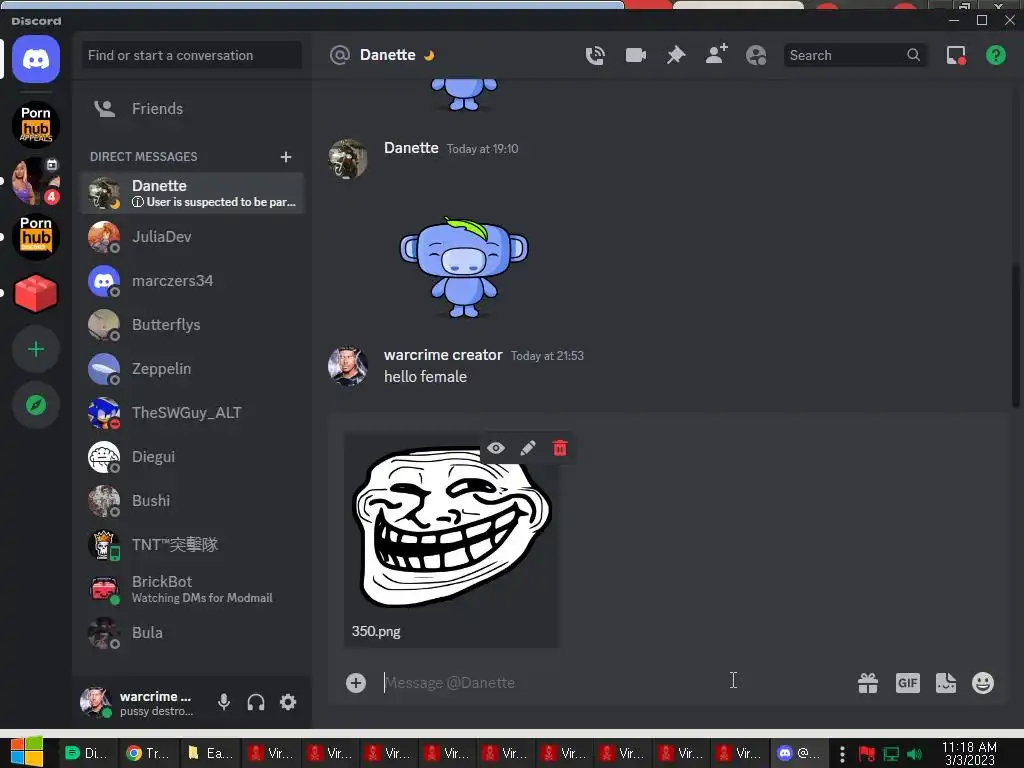Click Danette's avatar in chat

point(347,159)
